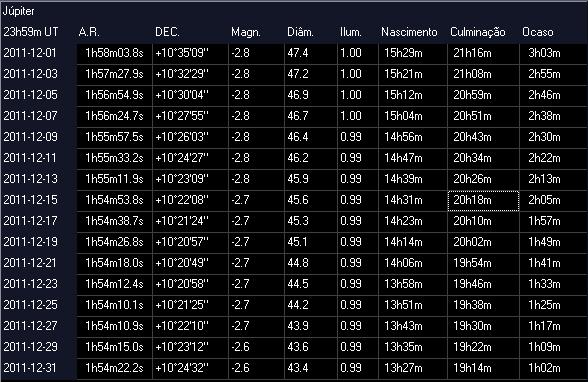The width and height of the screenshot is (588, 382).
Task: Click the set time cell 1h57m
Action: (554, 221)
